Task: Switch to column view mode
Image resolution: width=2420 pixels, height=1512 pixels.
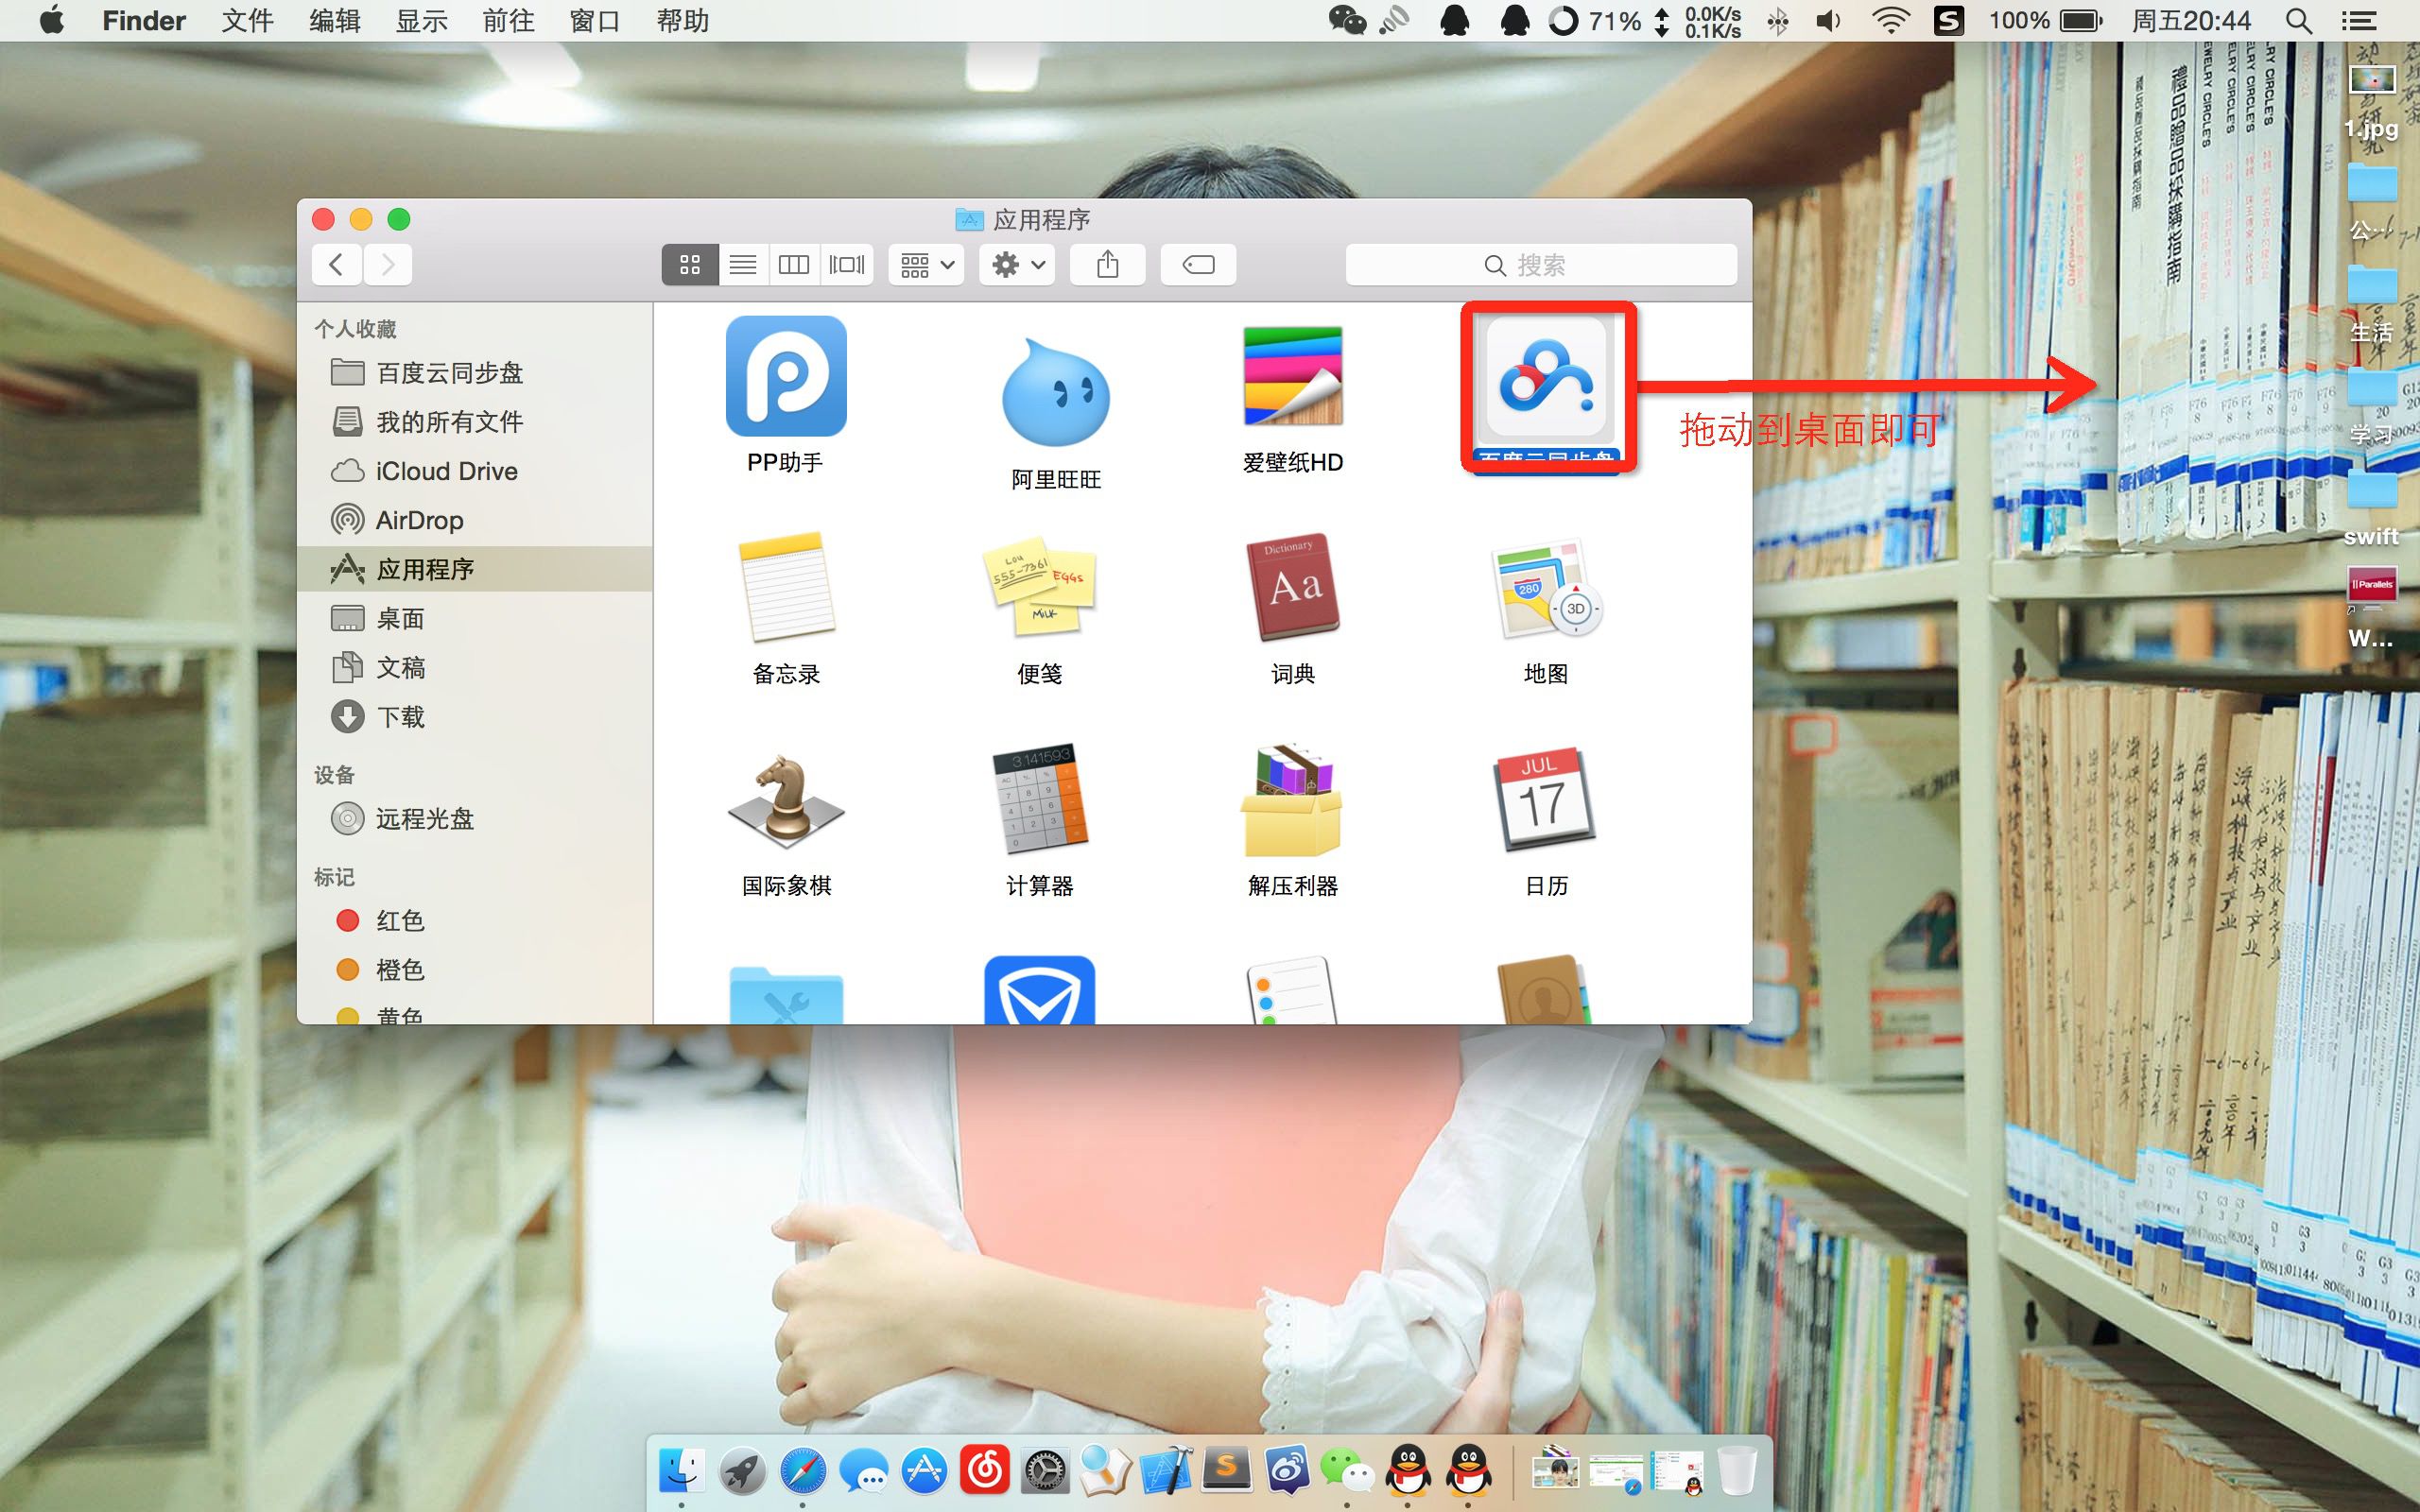Action: 794,265
